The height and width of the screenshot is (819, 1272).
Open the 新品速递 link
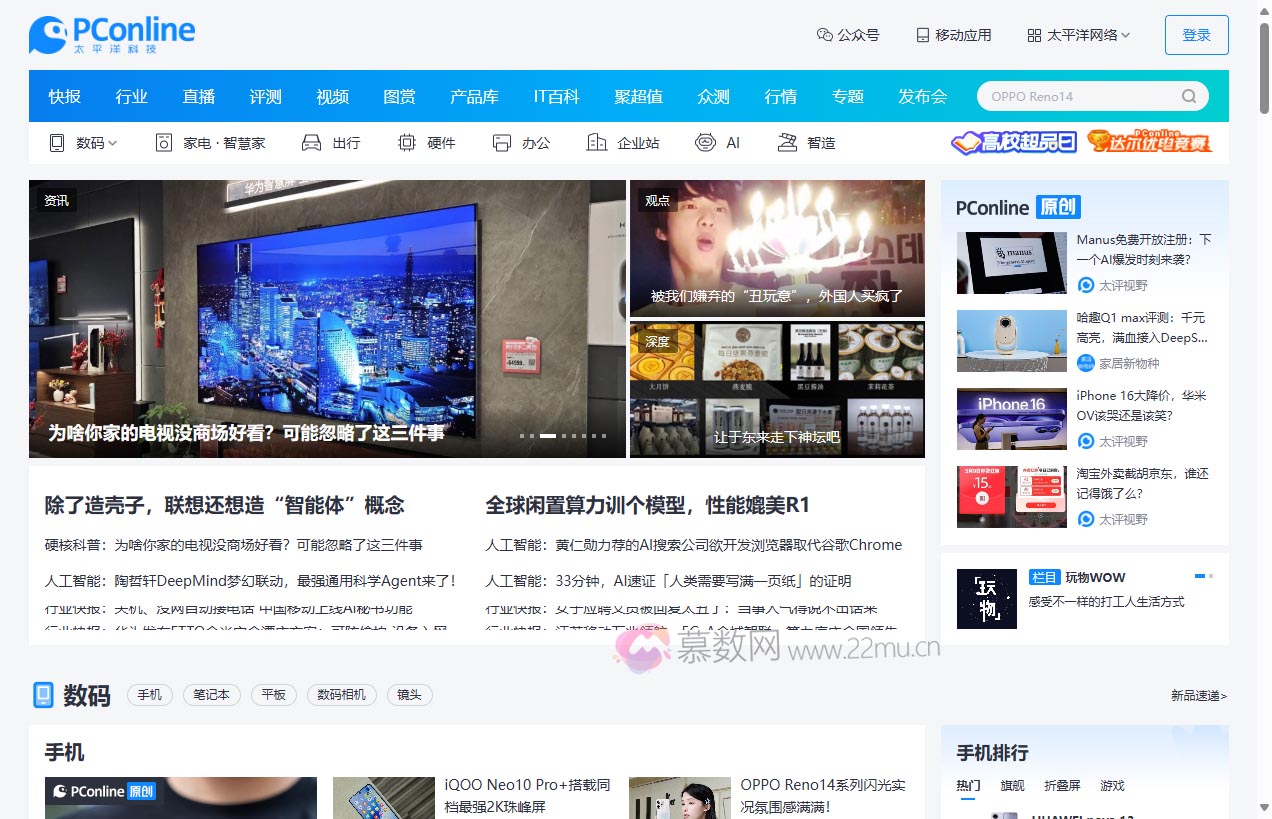(1198, 695)
